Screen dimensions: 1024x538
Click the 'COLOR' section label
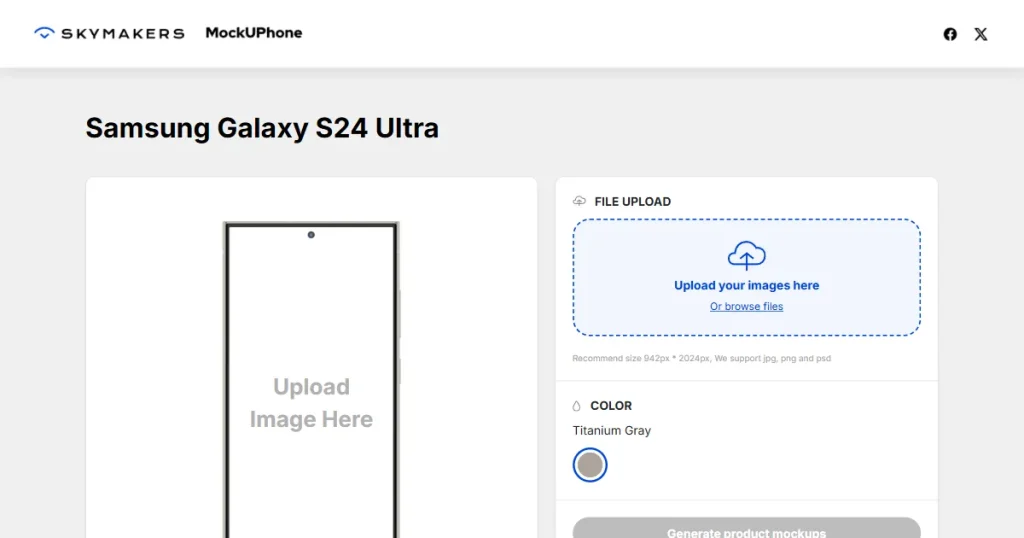(x=611, y=405)
